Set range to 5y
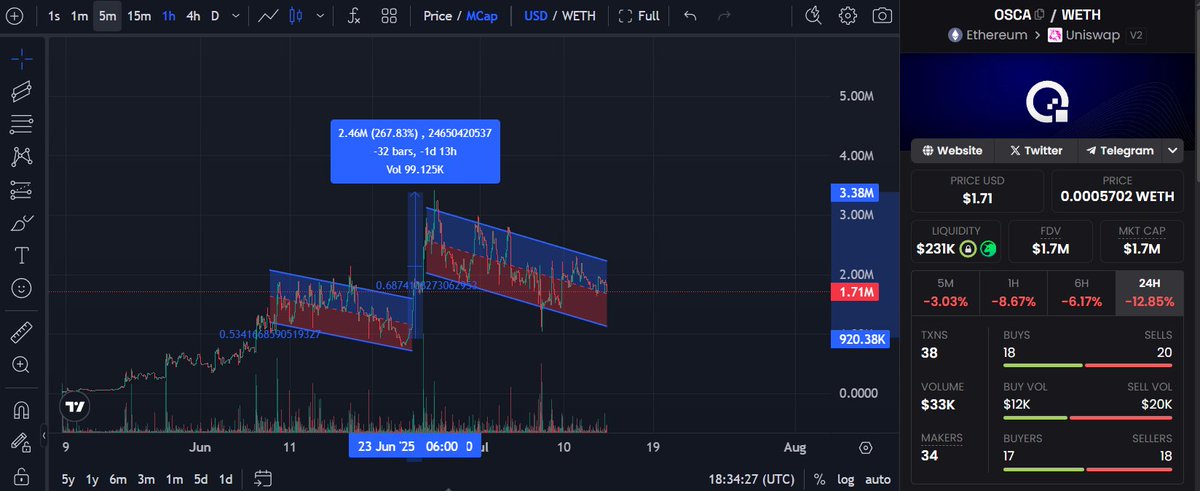The width and height of the screenshot is (1200, 491). tap(68, 478)
